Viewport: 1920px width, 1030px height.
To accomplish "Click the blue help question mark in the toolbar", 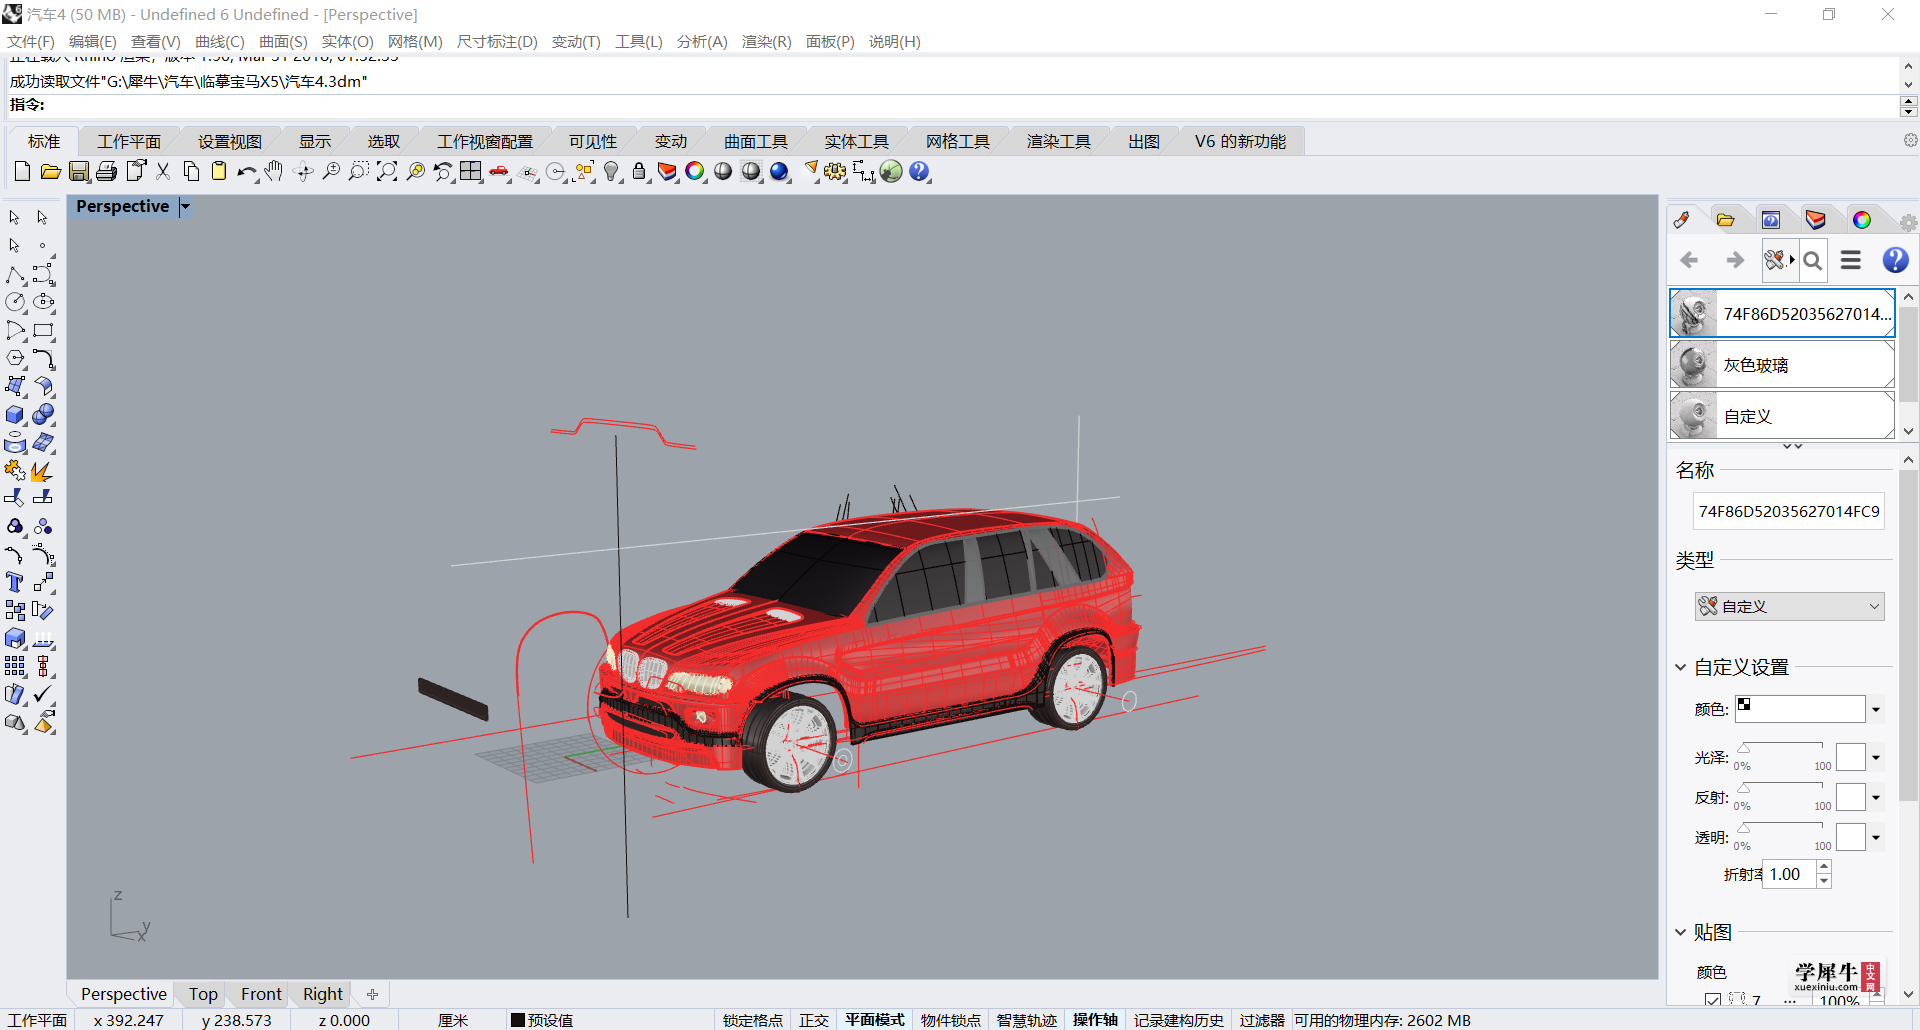I will coord(919,172).
